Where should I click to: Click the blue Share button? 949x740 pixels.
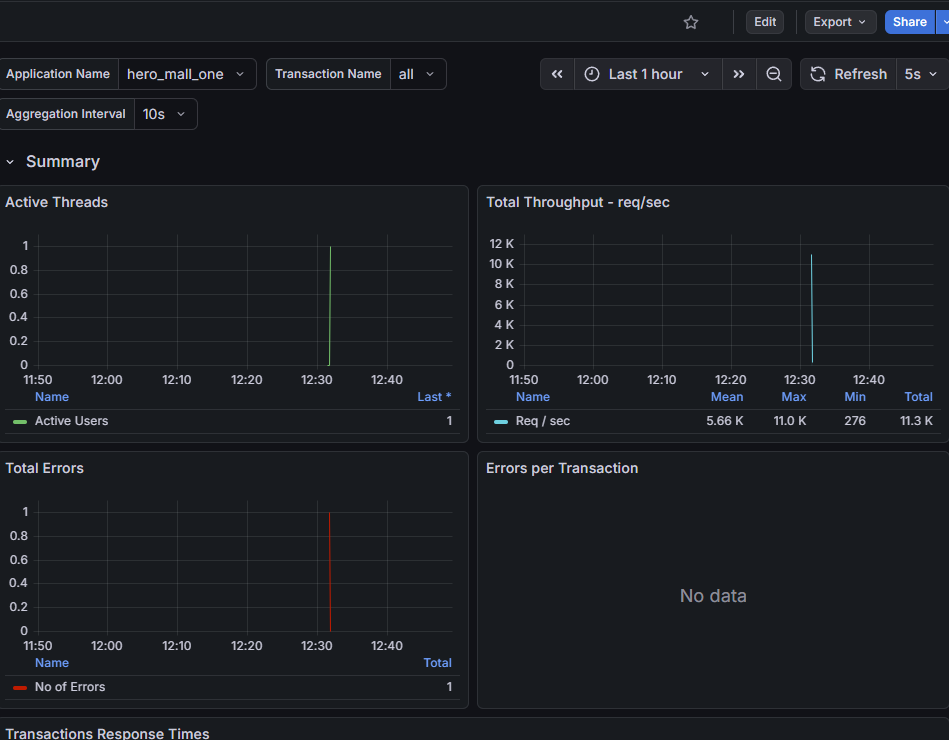tap(910, 22)
